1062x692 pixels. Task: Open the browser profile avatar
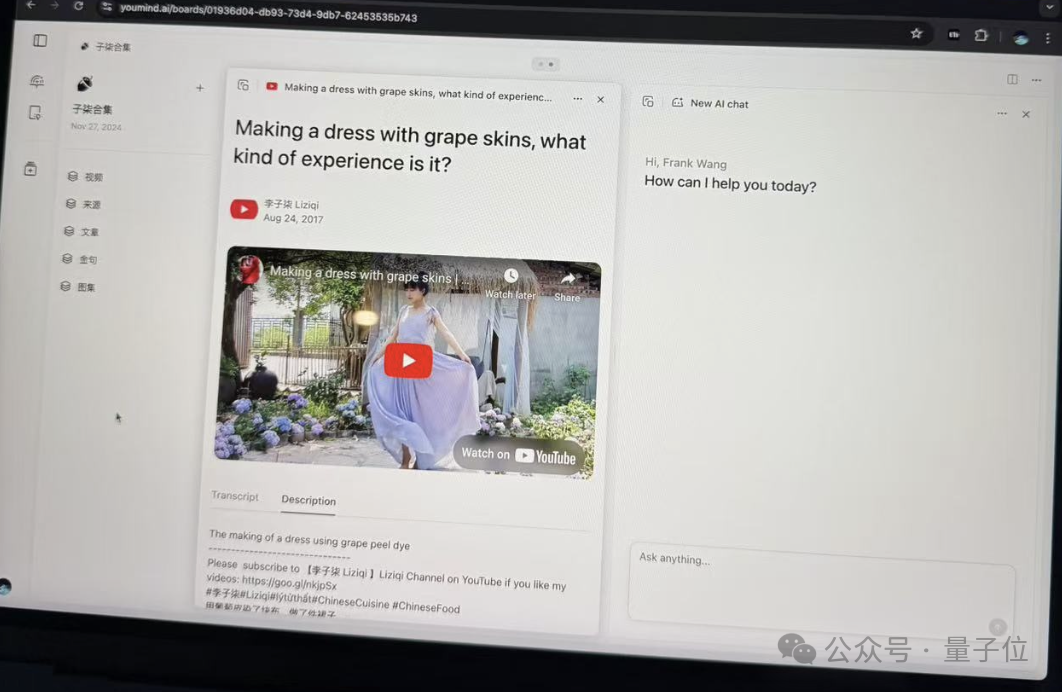(x=1021, y=38)
